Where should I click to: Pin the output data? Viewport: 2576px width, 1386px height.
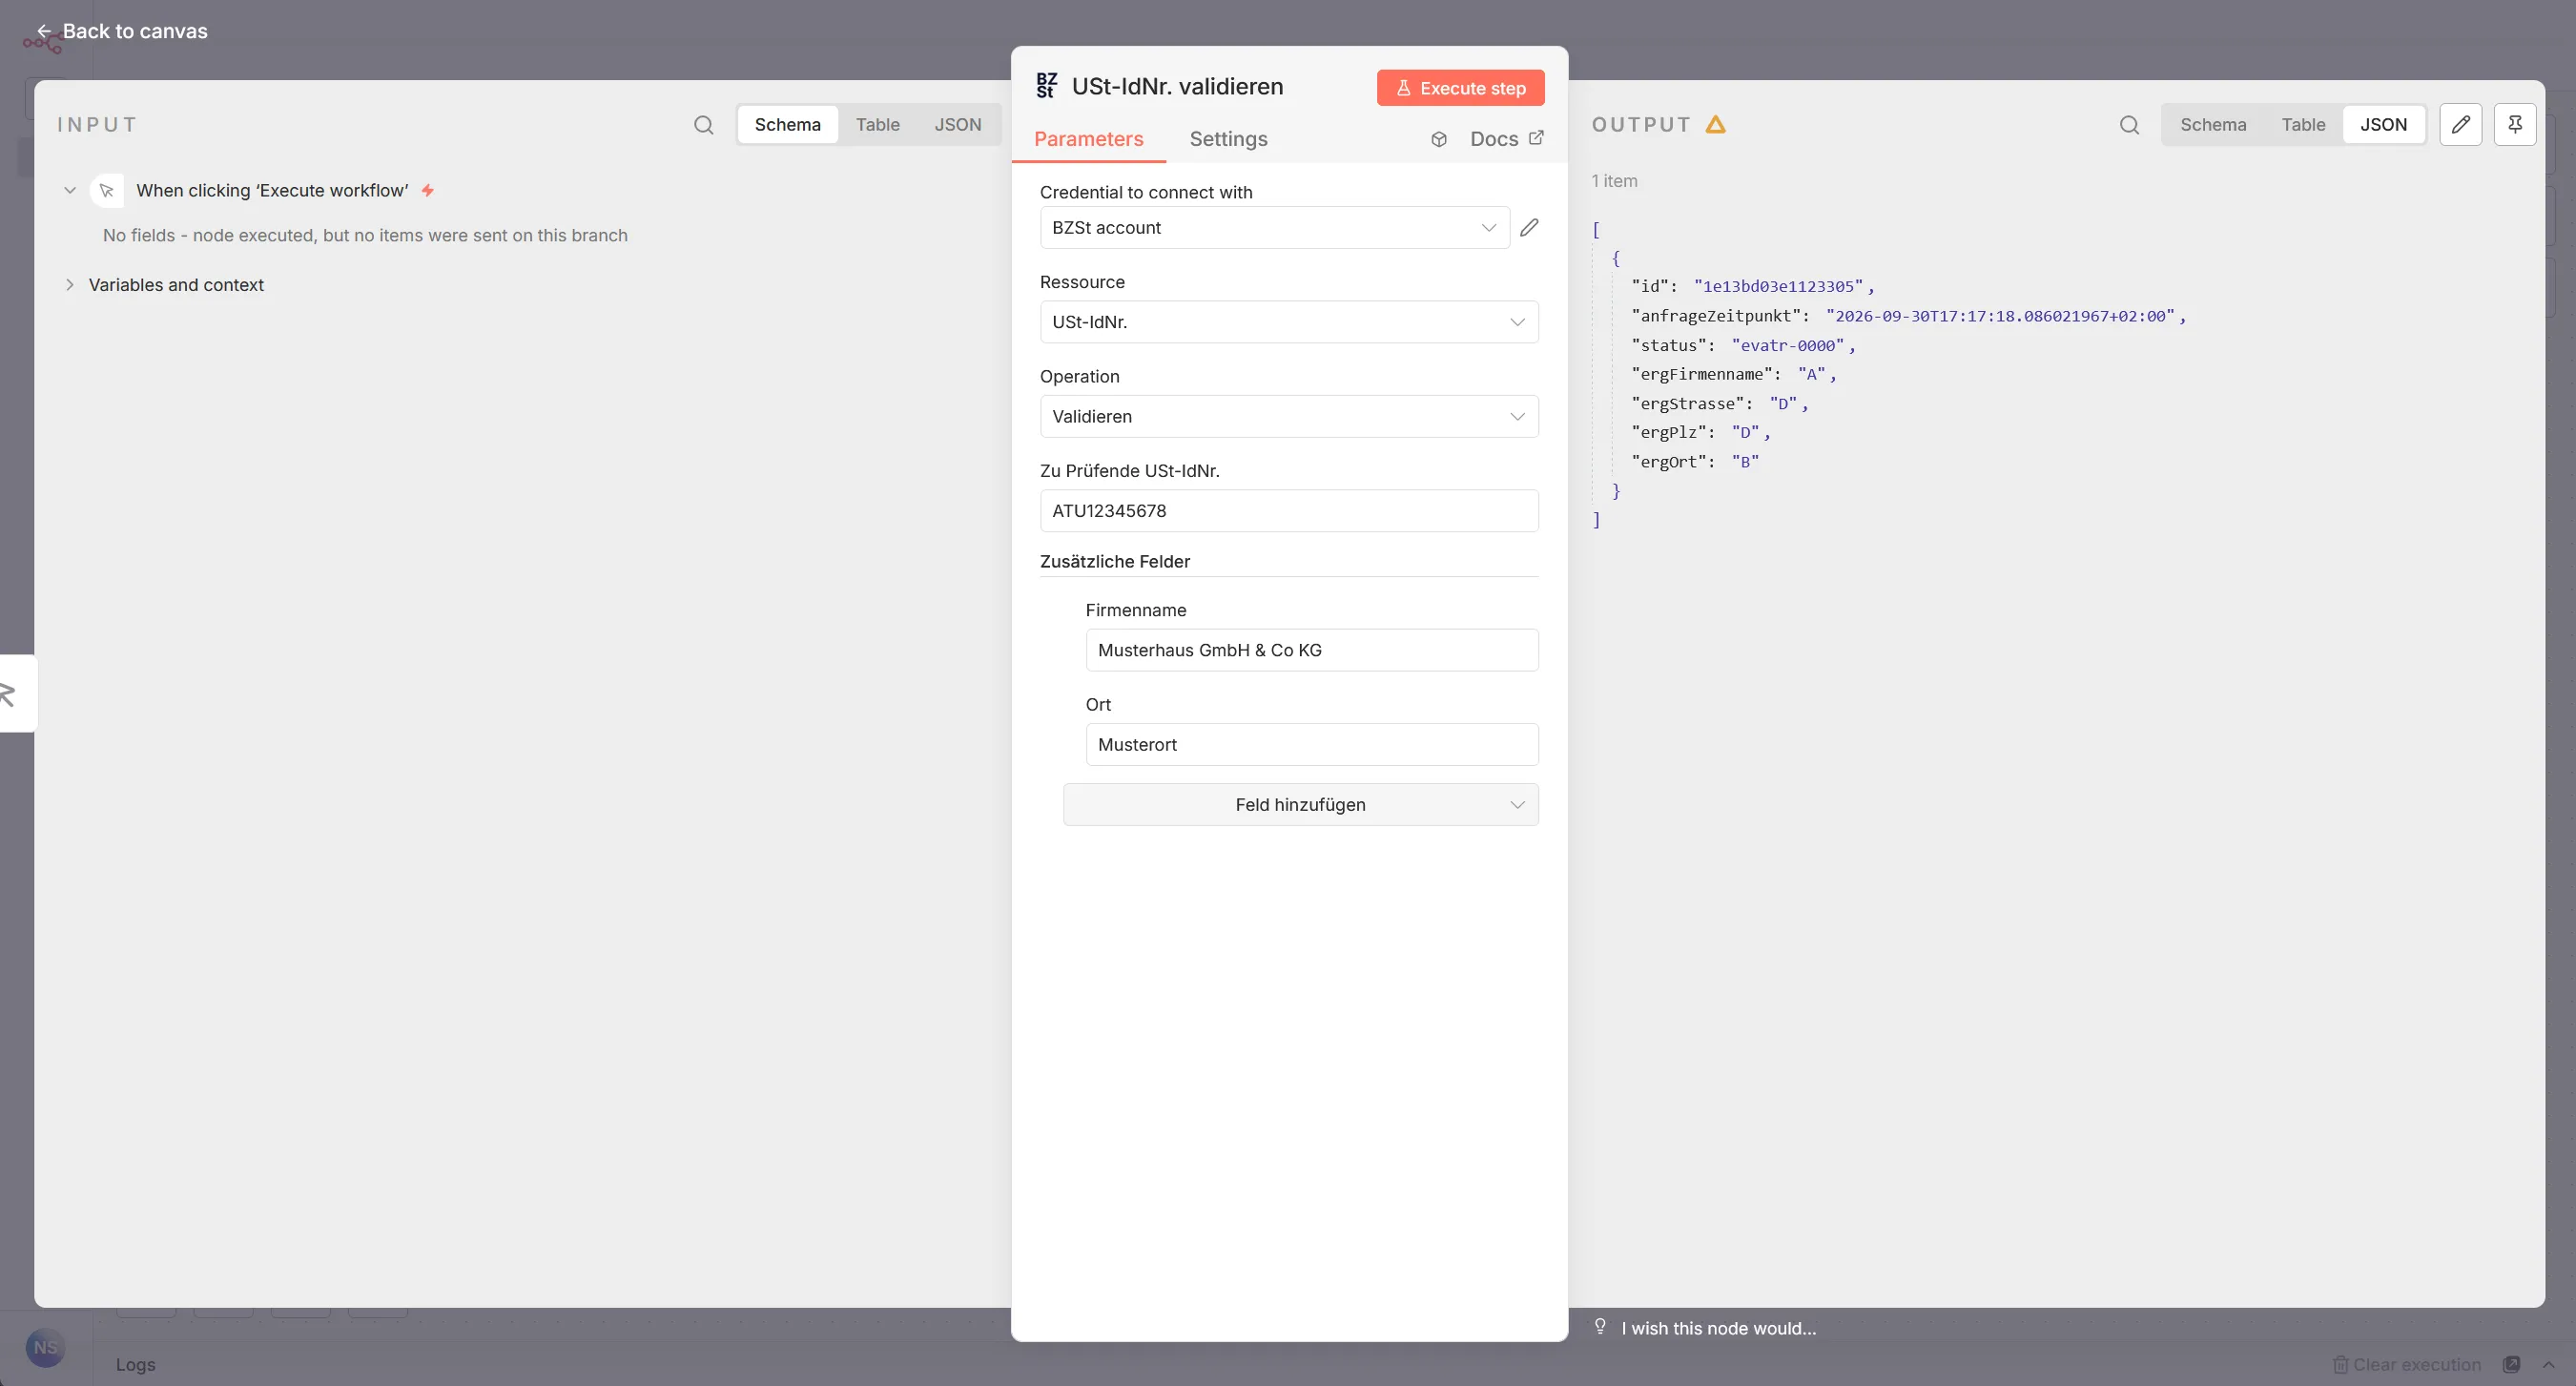(x=2514, y=125)
